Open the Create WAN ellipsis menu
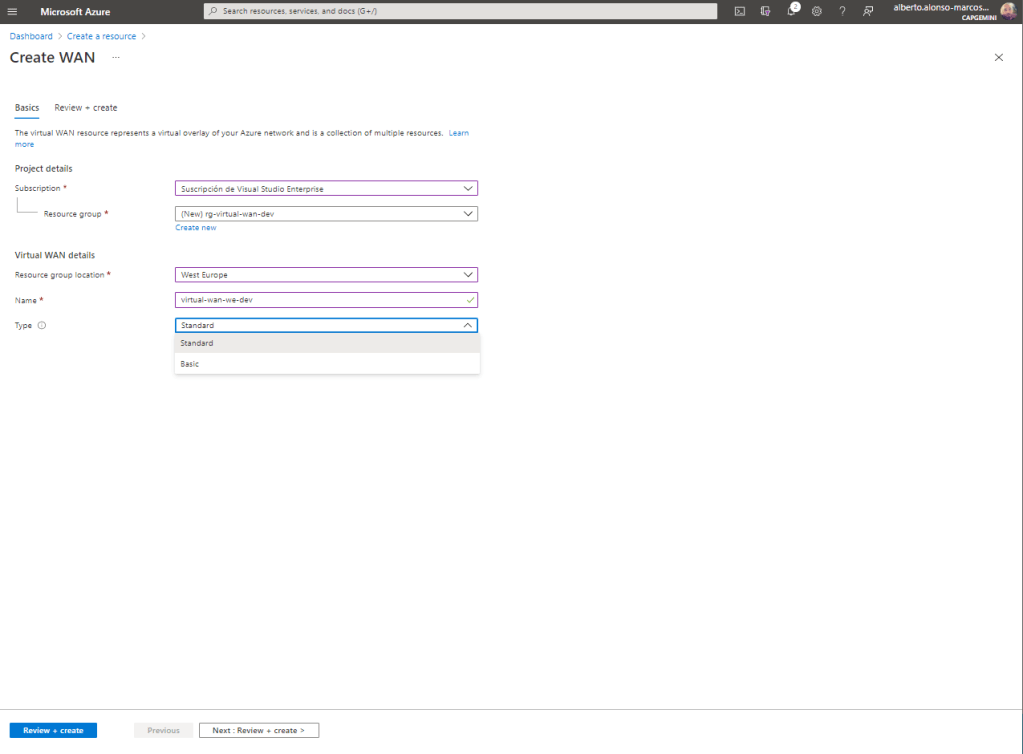The height and width of the screenshot is (754, 1023). point(116,58)
